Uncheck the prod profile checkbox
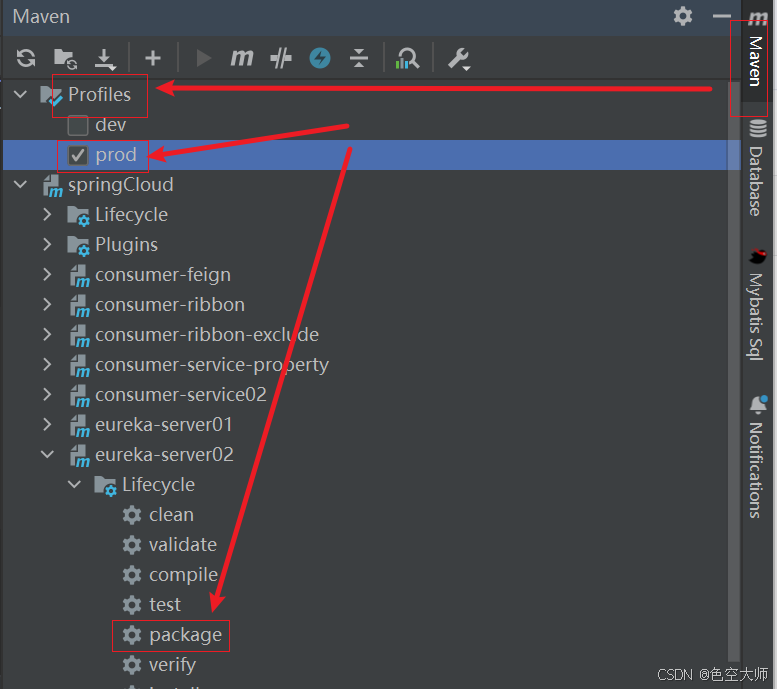This screenshot has height=689, width=777. click(x=78, y=155)
